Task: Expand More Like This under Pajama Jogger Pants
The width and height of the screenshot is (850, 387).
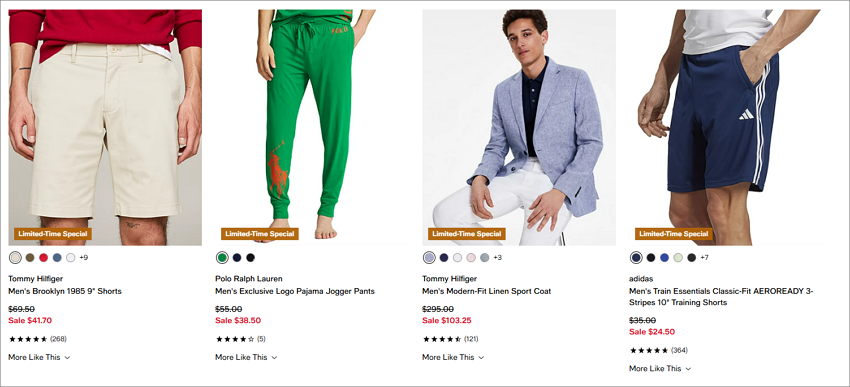Action: point(246,357)
